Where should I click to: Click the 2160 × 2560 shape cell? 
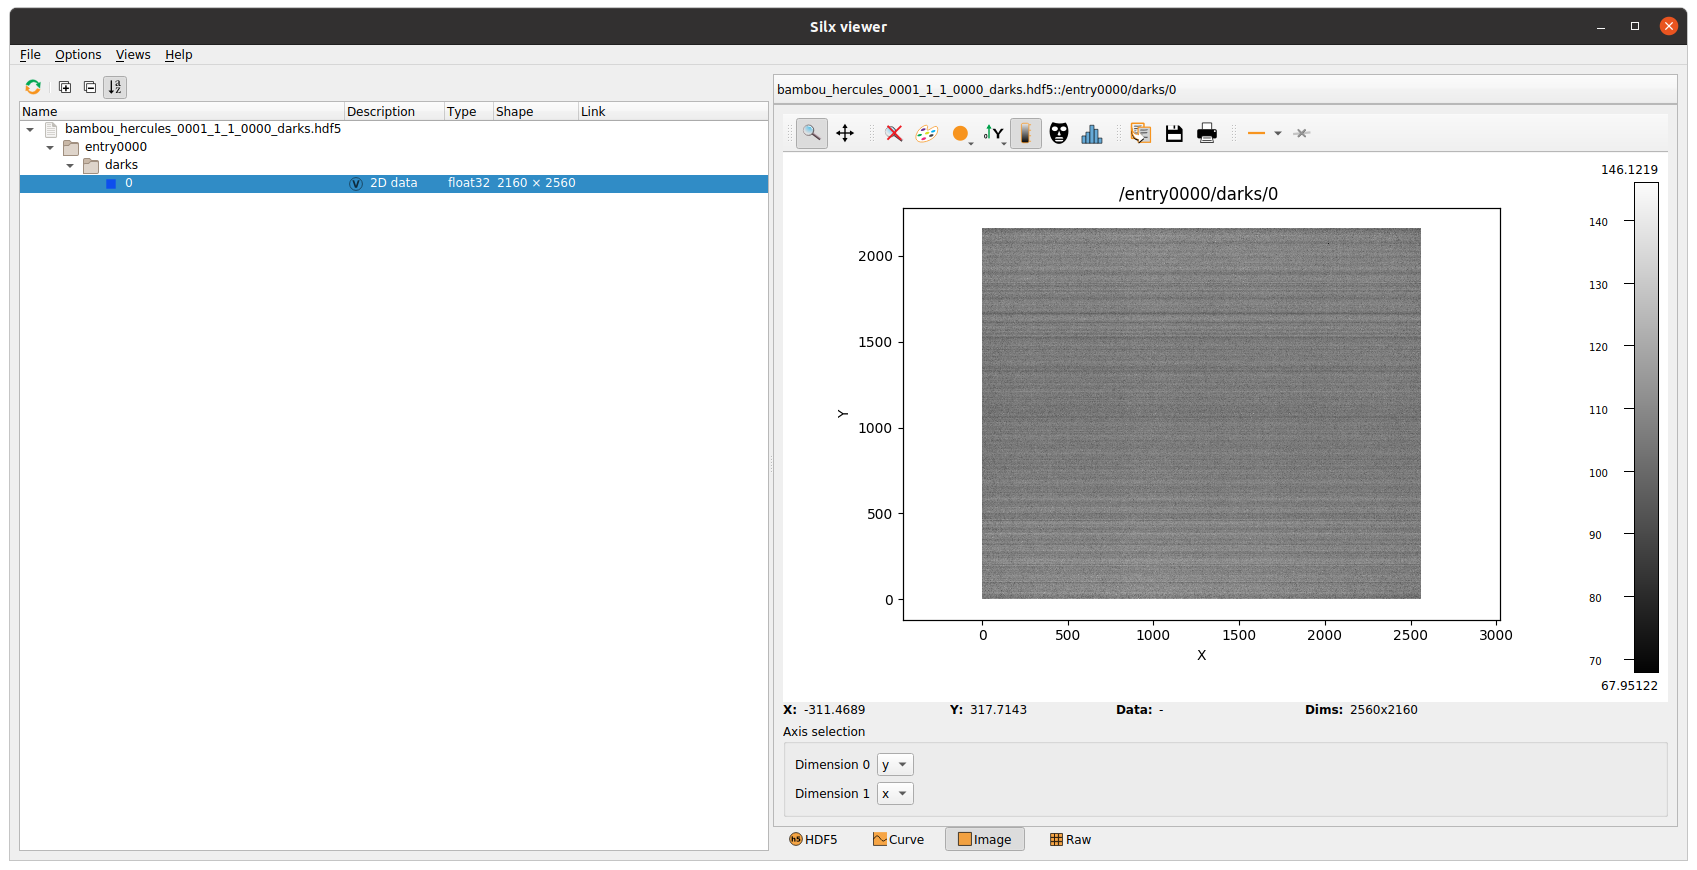536,183
